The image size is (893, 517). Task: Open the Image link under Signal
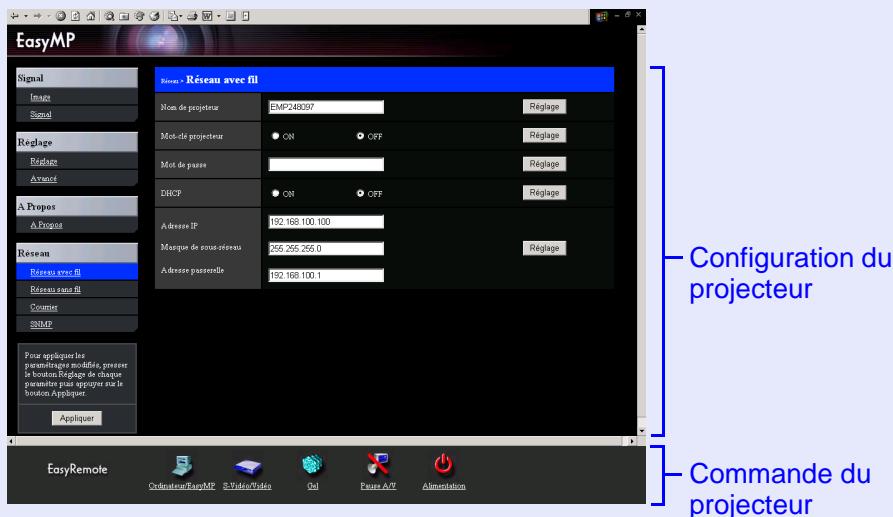40,97
